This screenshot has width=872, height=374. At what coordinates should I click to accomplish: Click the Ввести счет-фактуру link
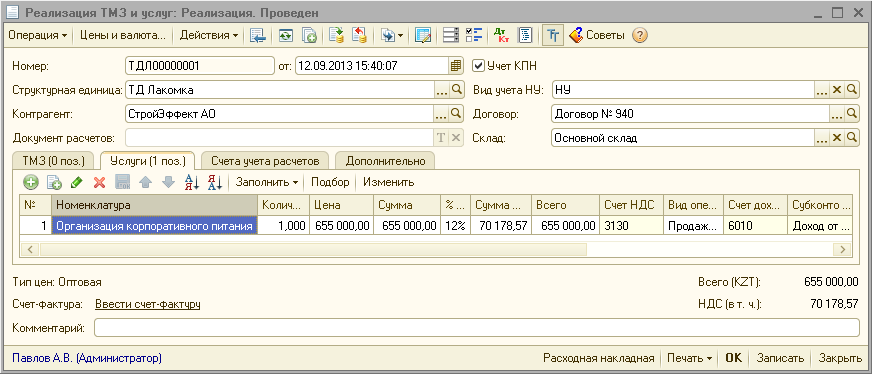coord(147,304)
